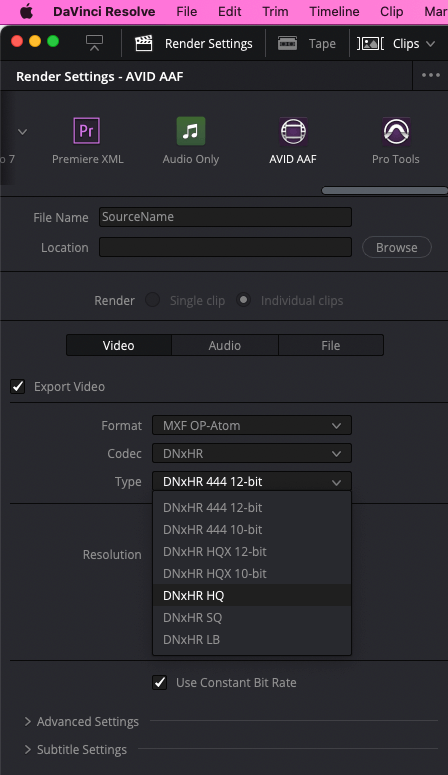Select the Individual clips radio button
Viewport: 448px width, 775px height.
tap(243, 300)
